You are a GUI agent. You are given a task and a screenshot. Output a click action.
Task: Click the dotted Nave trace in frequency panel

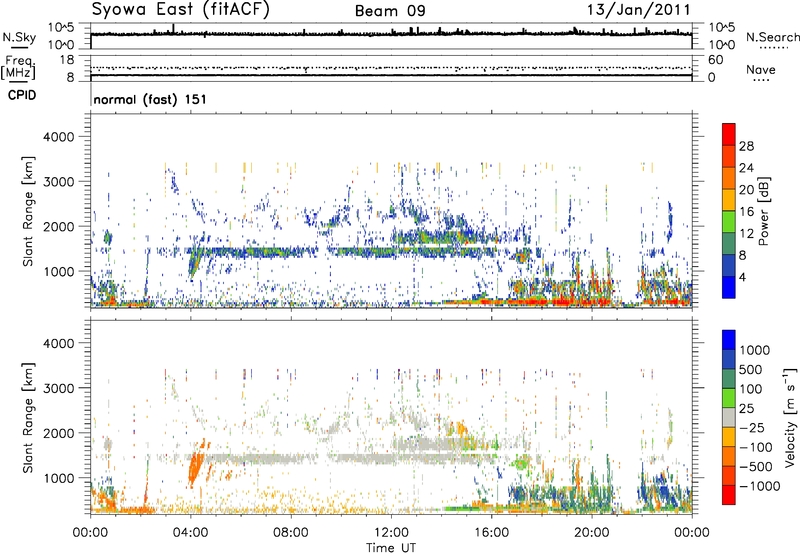pyautogui.click(x=391, y=68)
